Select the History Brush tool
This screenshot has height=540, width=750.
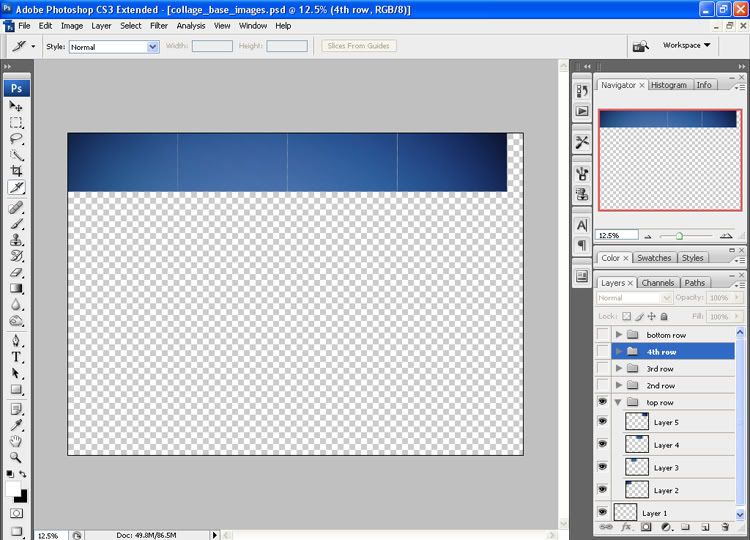tap(16, 256)
